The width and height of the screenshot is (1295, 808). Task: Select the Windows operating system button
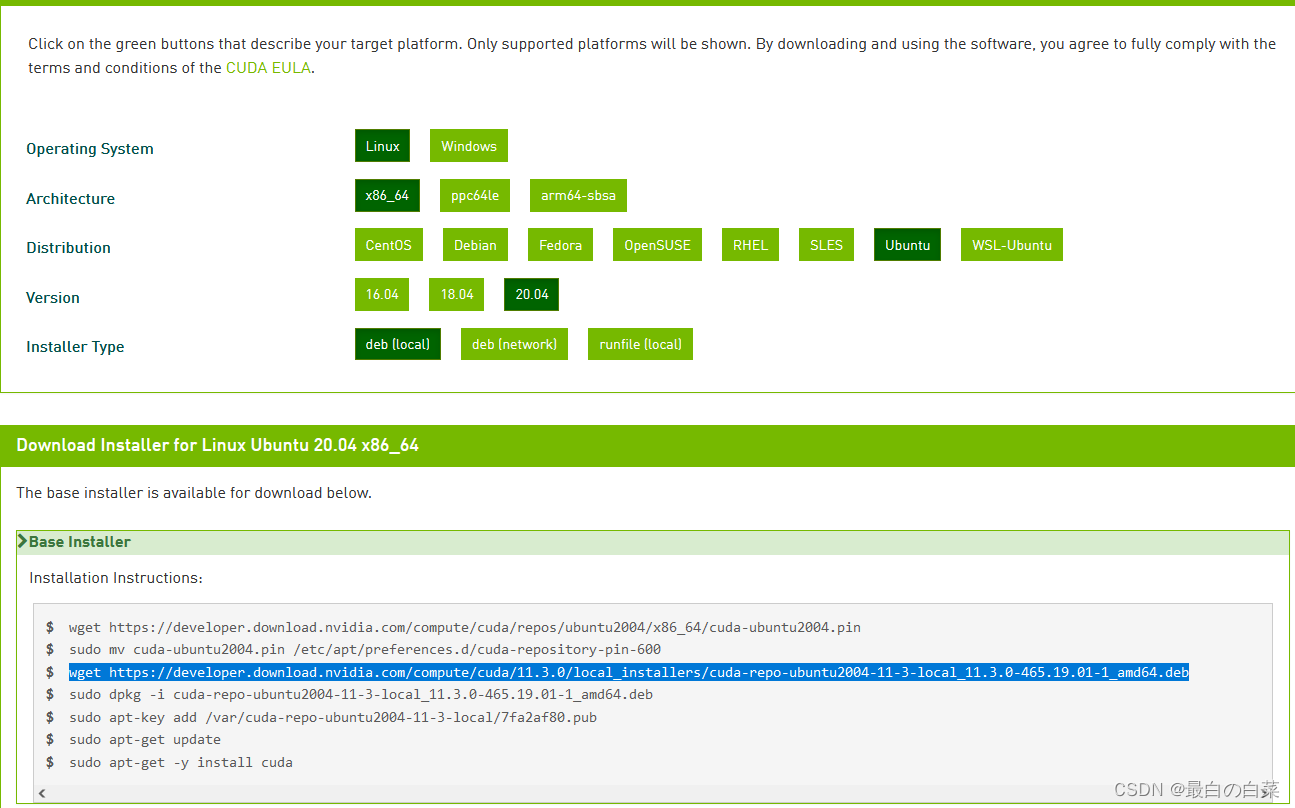click(469, 146)
